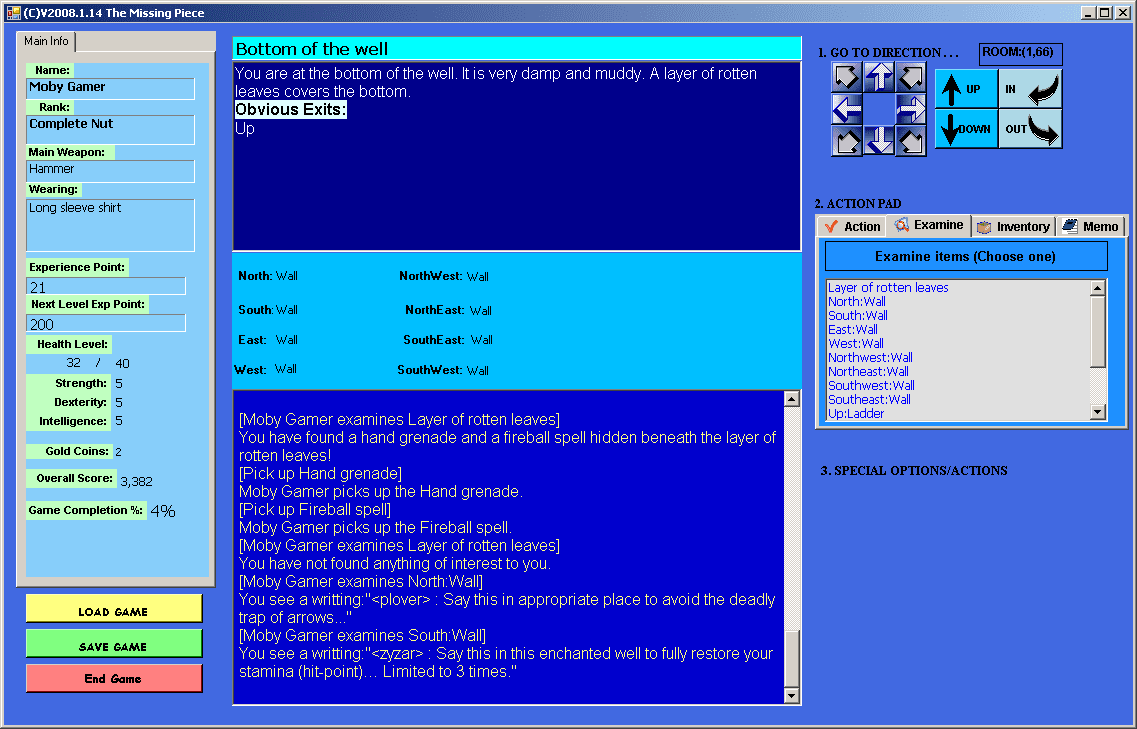Click the northwest diagonal arrow

(847, 77)
